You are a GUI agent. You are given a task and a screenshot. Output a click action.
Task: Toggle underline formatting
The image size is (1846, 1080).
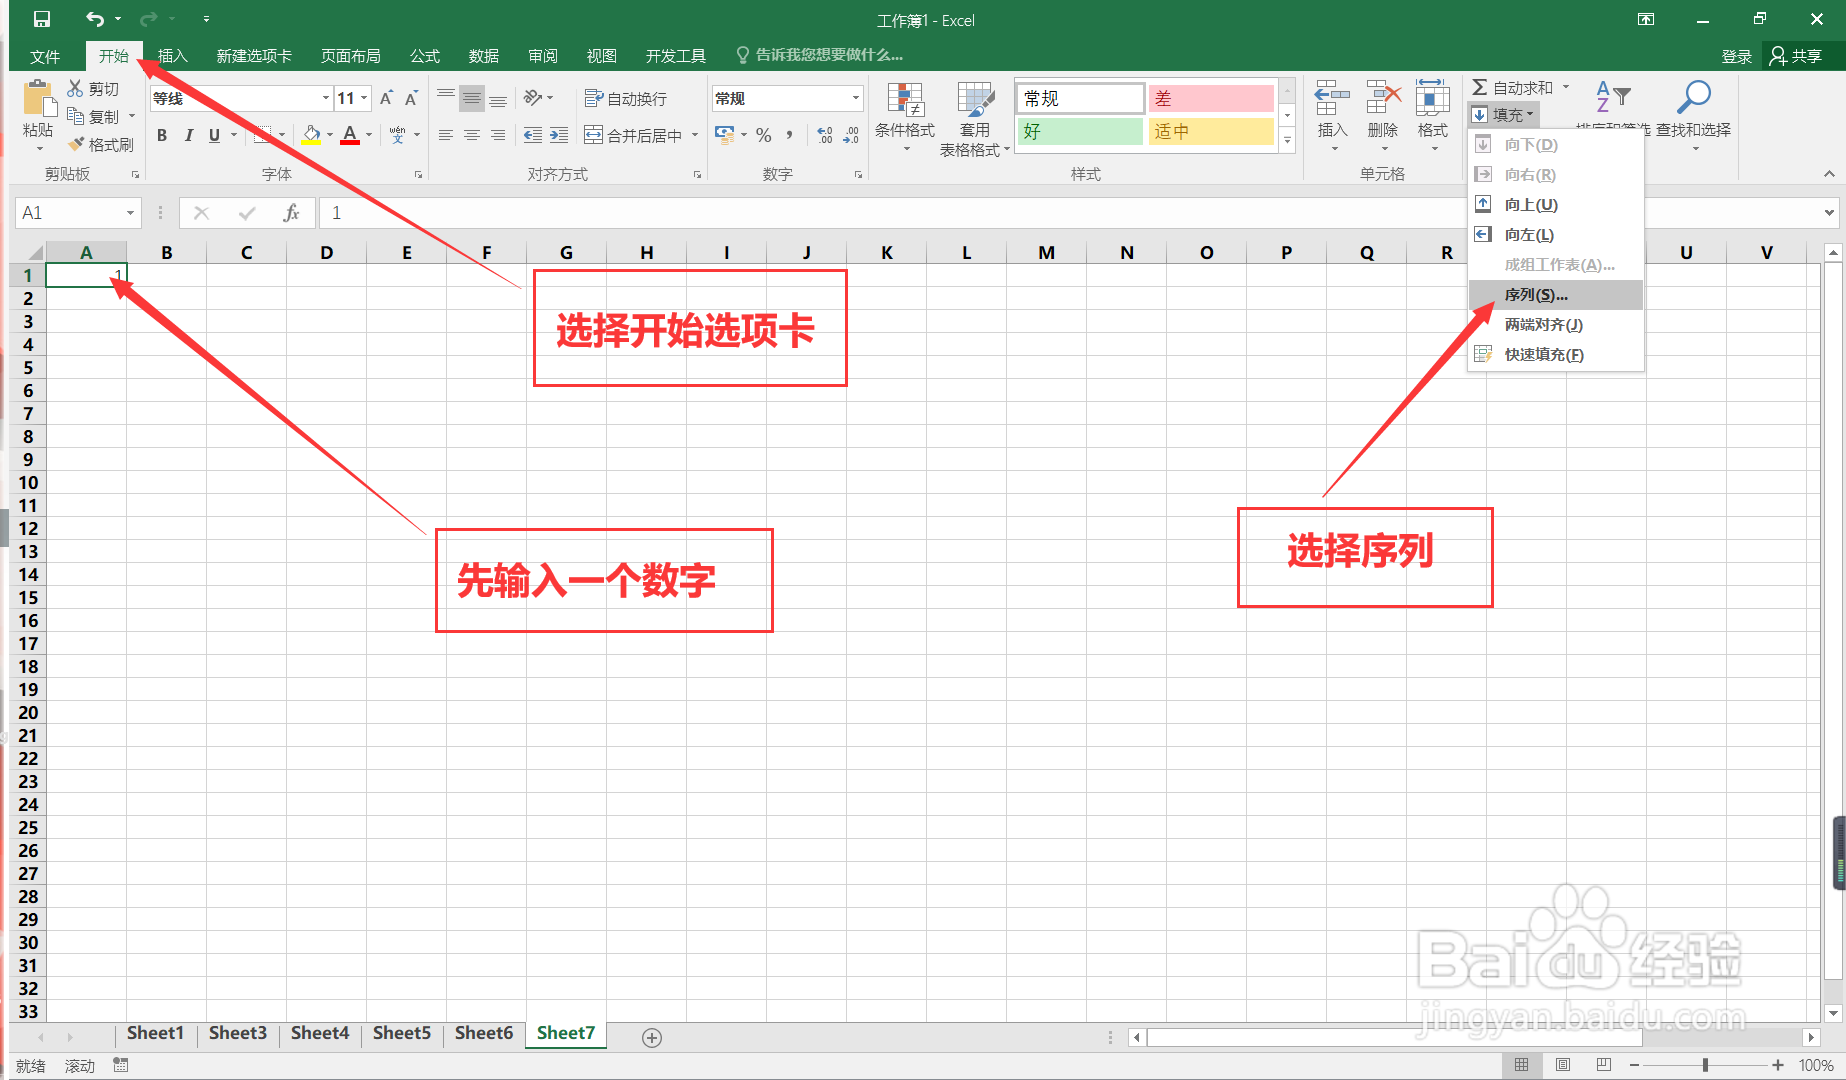pos(212,134)
